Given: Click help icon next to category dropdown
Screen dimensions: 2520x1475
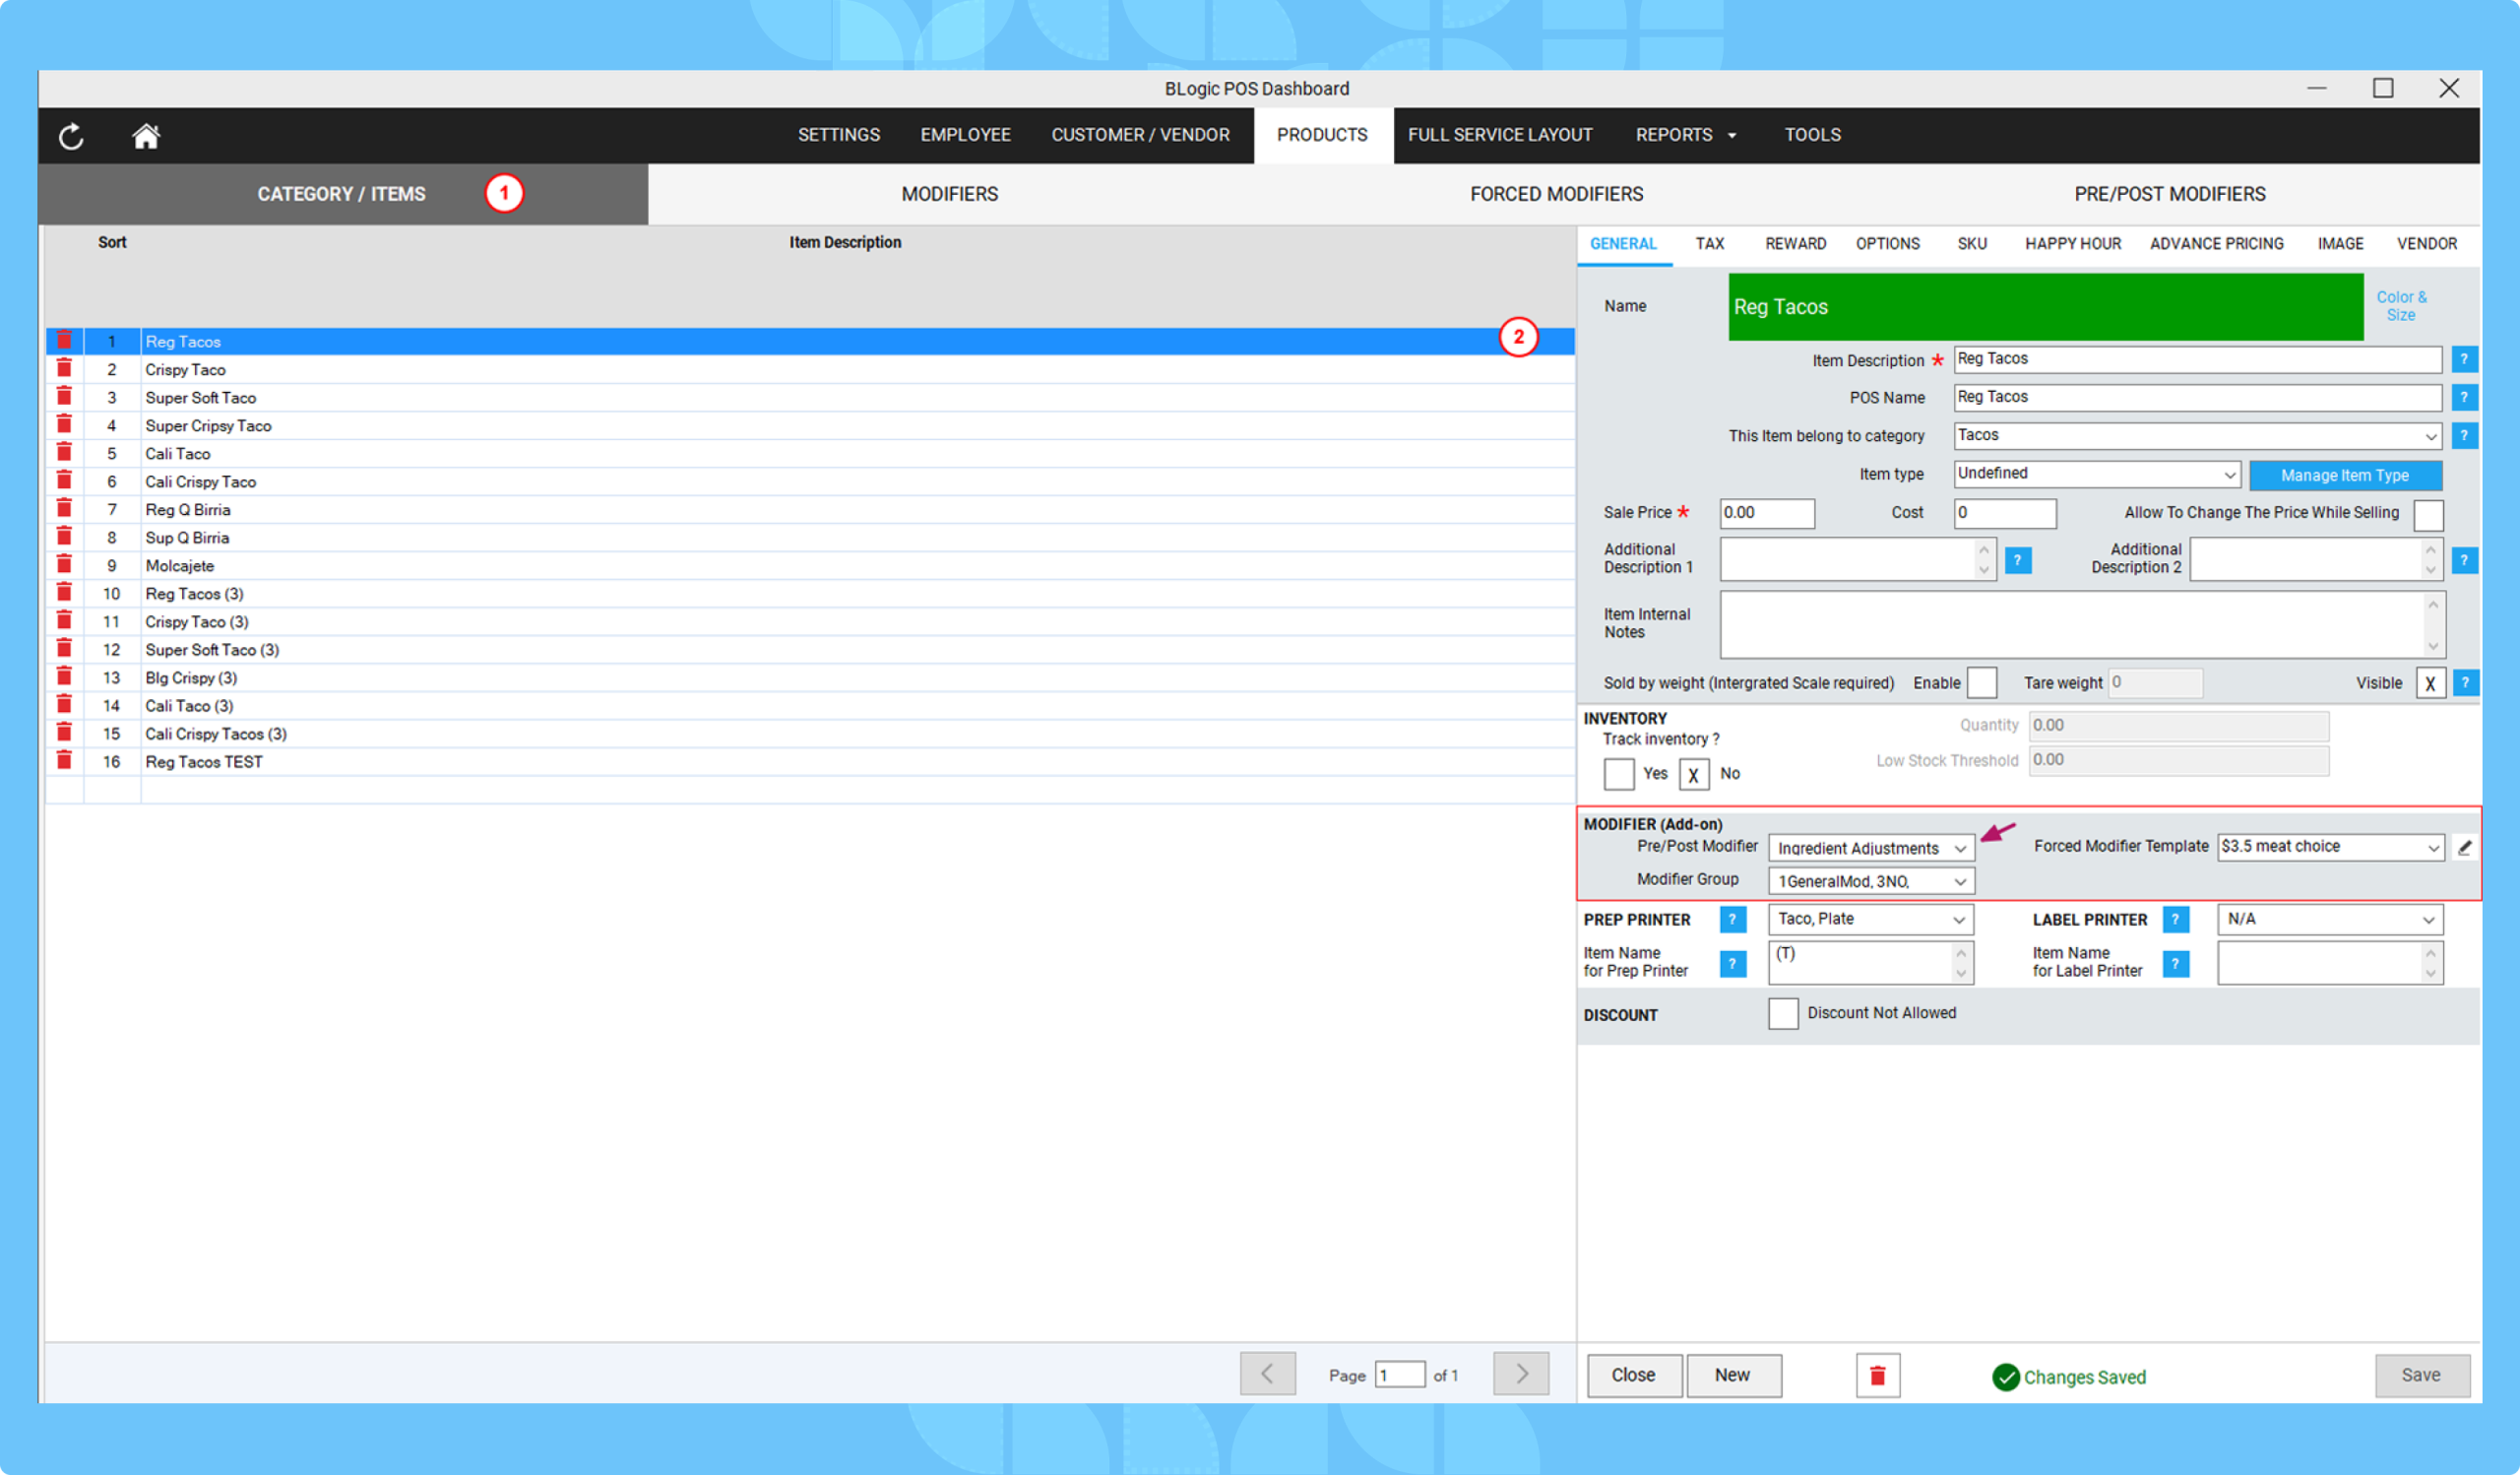Looking at the screenshot, I should [x=2464, y=435].
